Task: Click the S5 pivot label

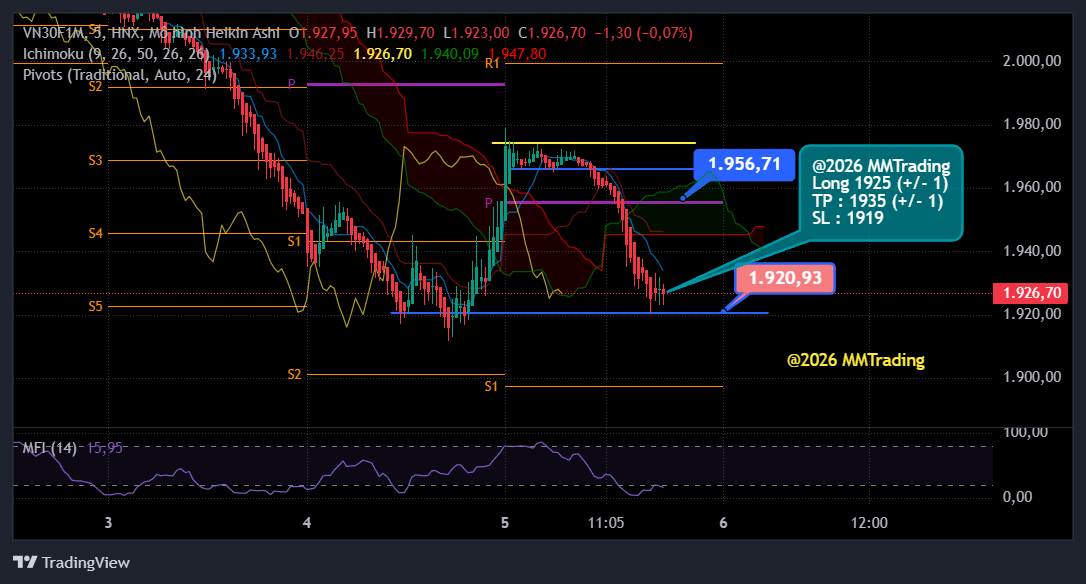Action: click(x=96, y=306)
